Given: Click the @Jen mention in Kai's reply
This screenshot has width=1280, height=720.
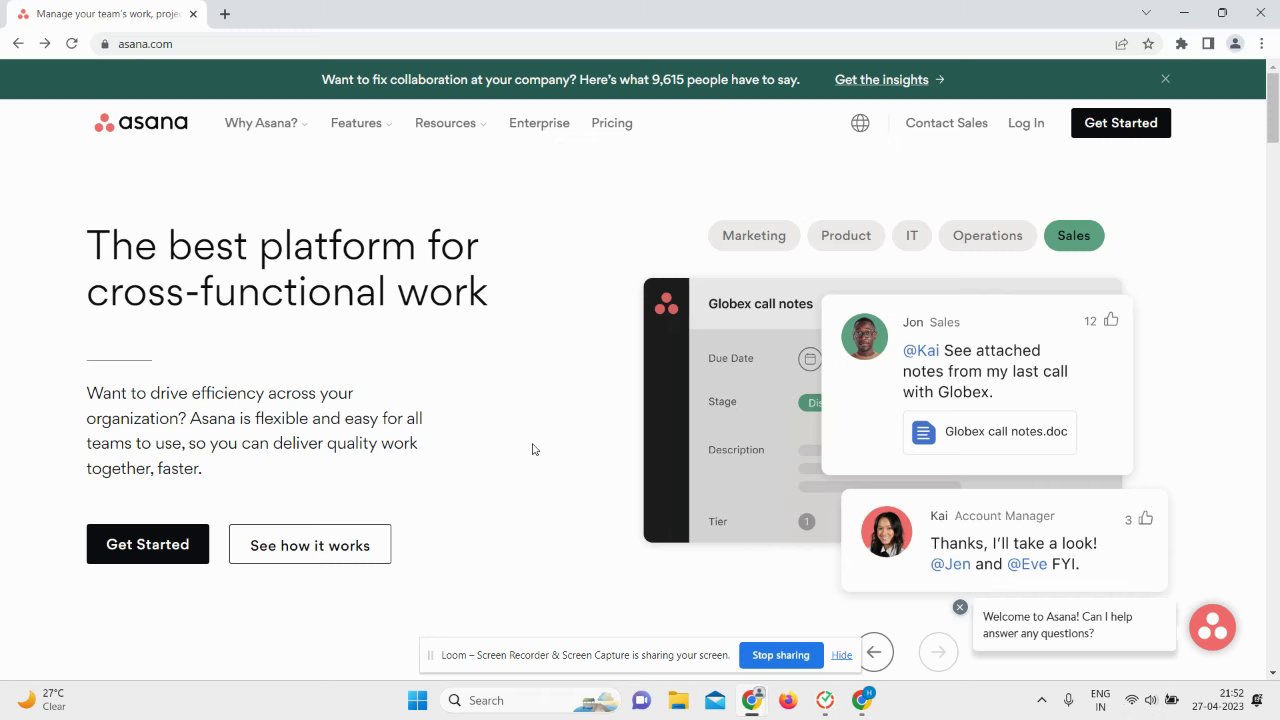Looking at the screenshot, I should [x=951, y=564].
